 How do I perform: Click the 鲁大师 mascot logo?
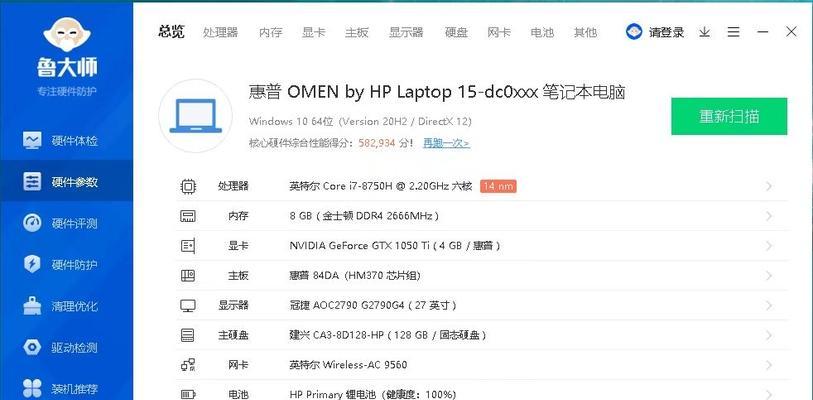(x=67, y=35)
